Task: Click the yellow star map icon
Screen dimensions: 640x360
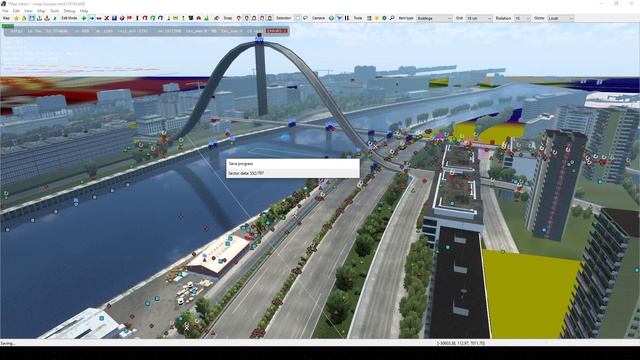Action: [x=16, y=18]
